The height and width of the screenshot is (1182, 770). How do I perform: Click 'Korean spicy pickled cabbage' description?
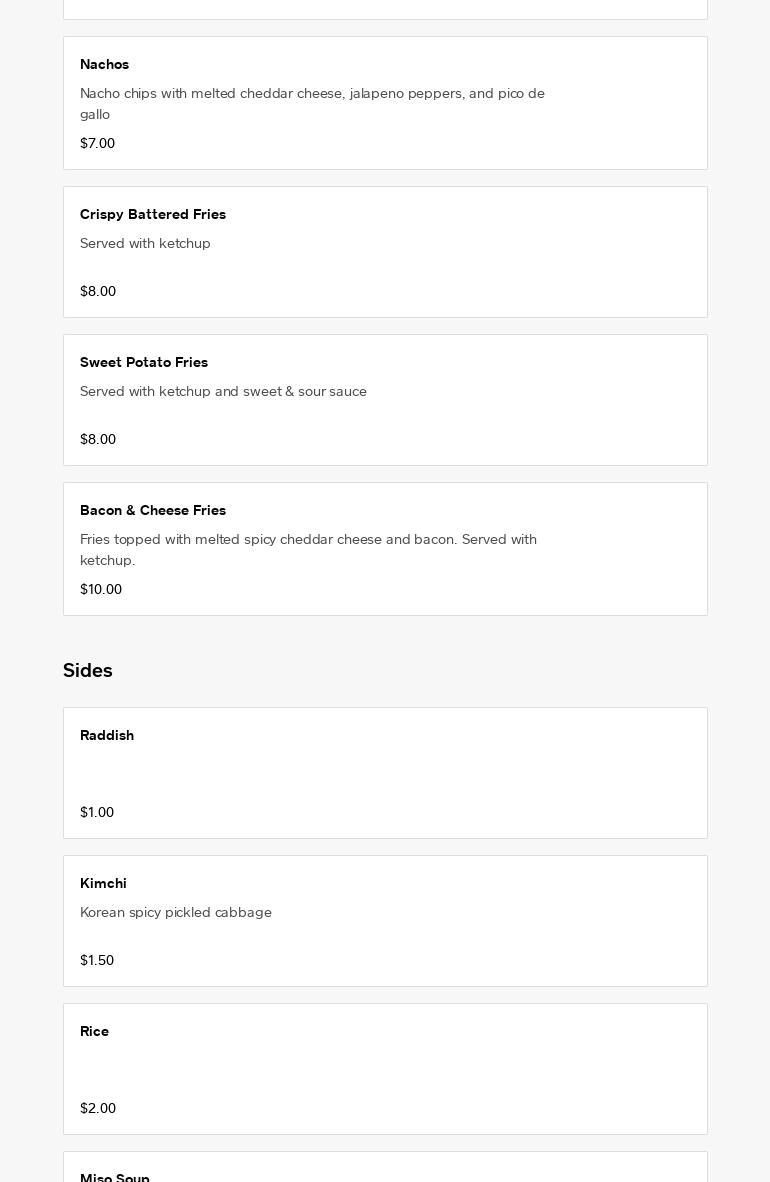(176, 912)
